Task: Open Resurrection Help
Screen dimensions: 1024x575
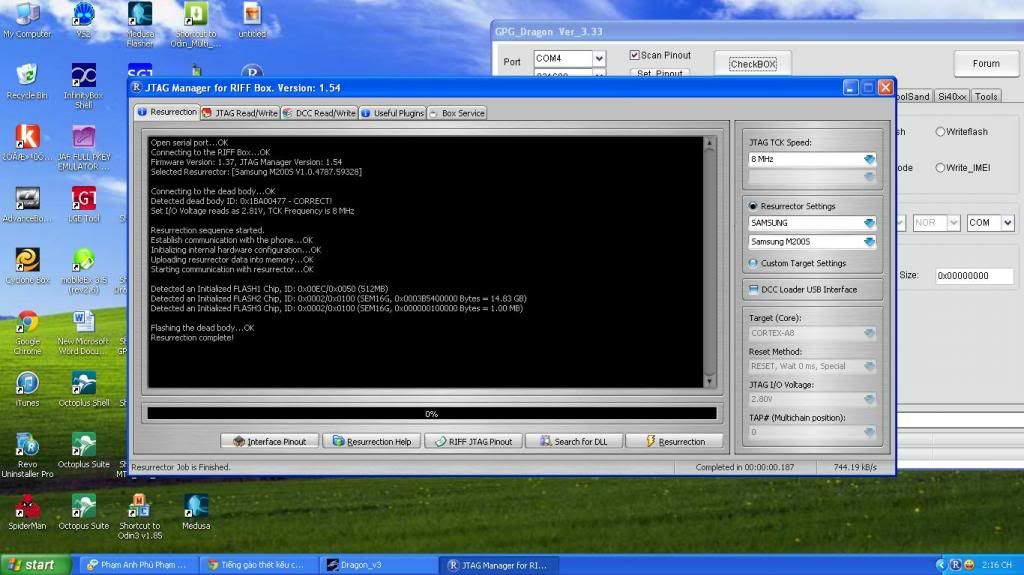Action: [372, 442]
